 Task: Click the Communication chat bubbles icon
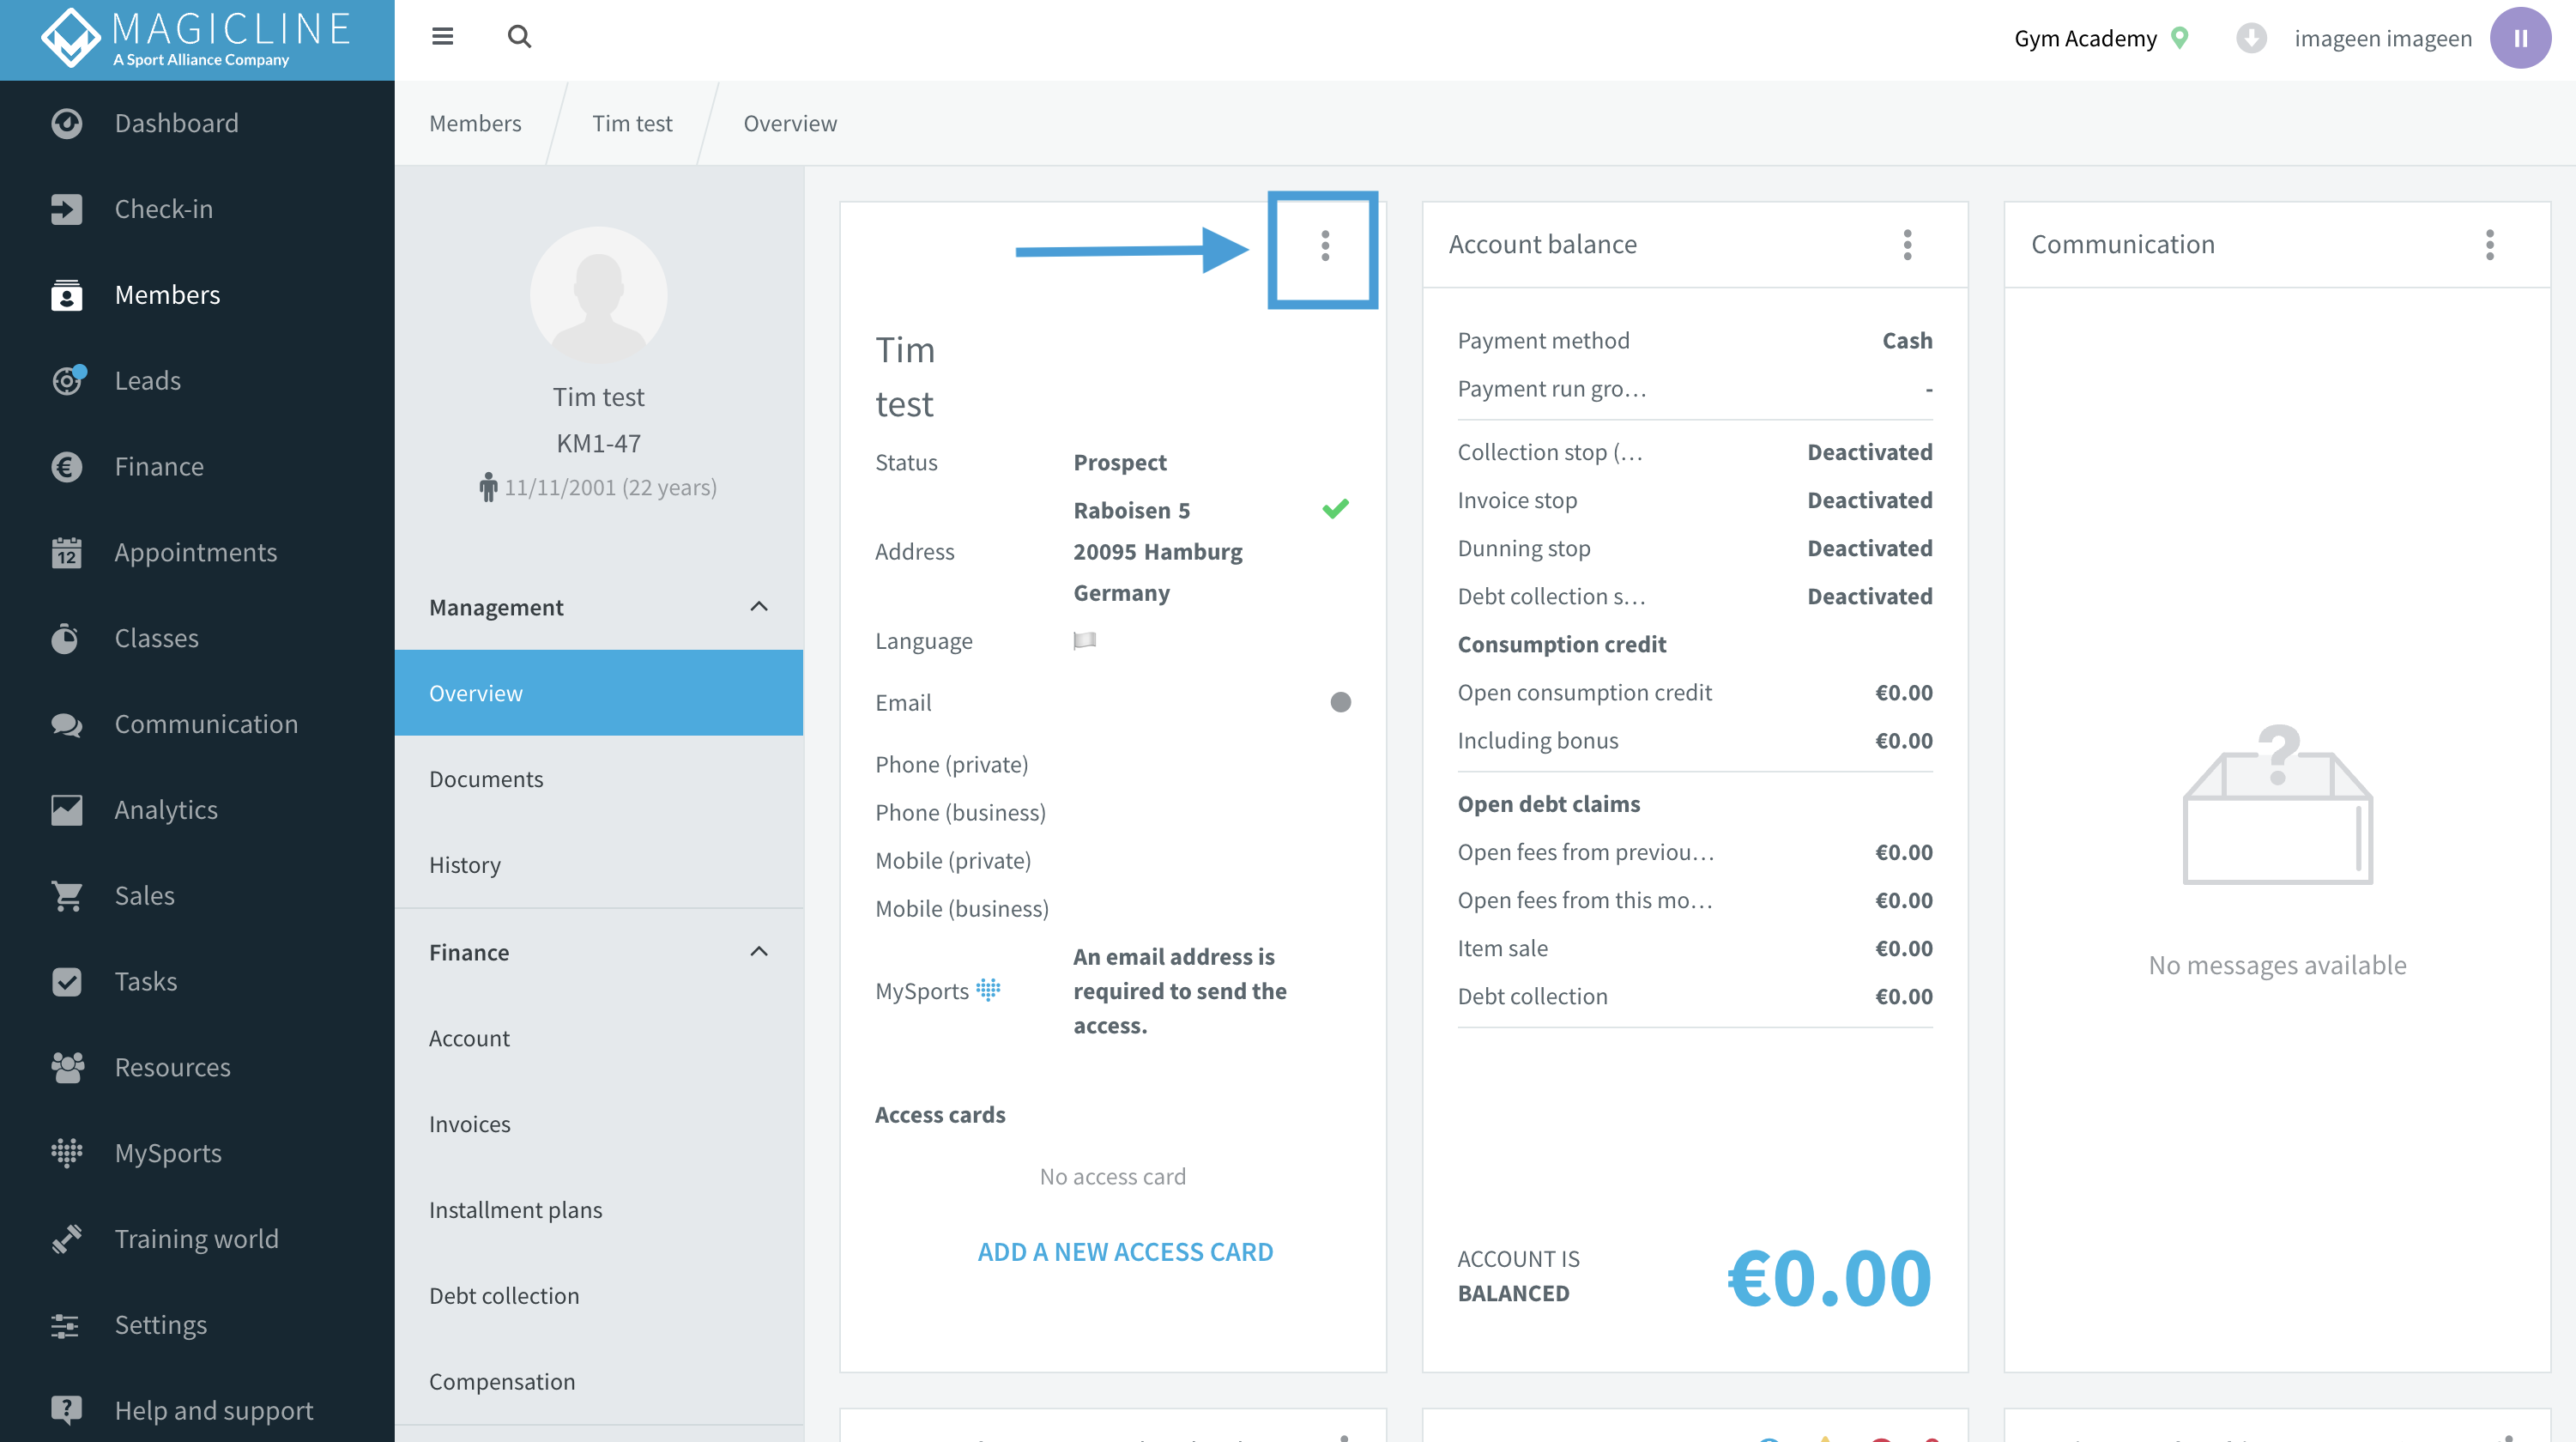click(67, 724)
